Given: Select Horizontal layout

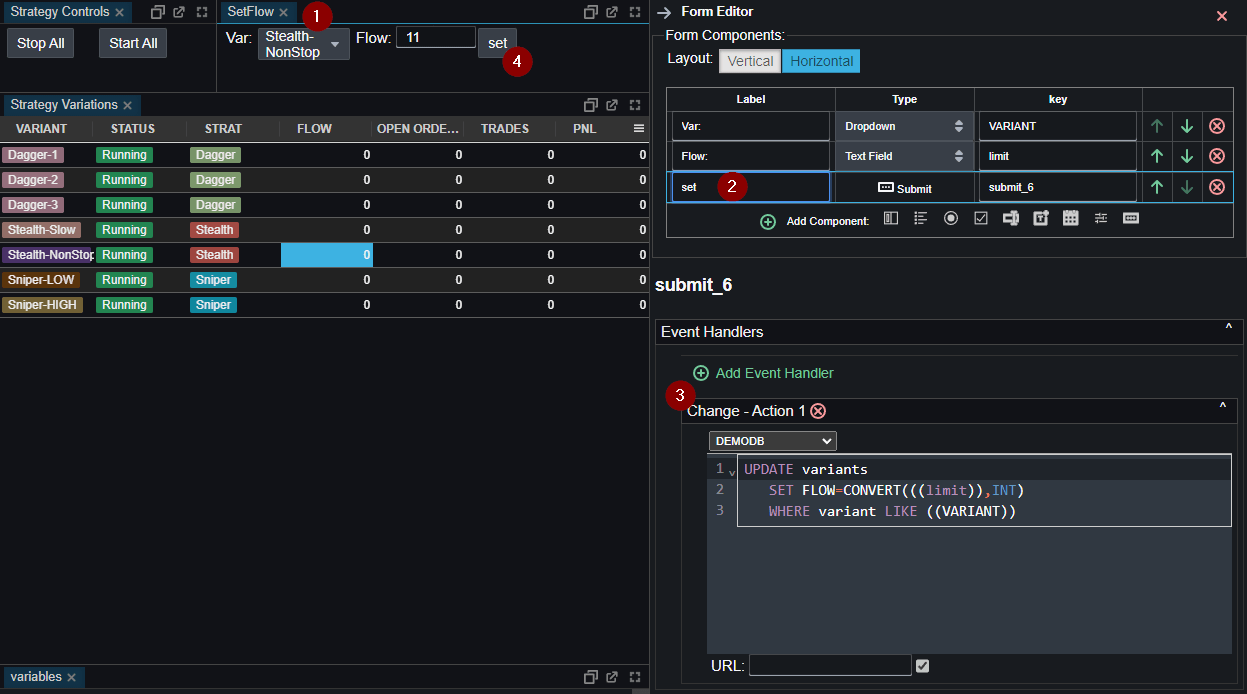Looking at the screenshot, I should [821, 61].
